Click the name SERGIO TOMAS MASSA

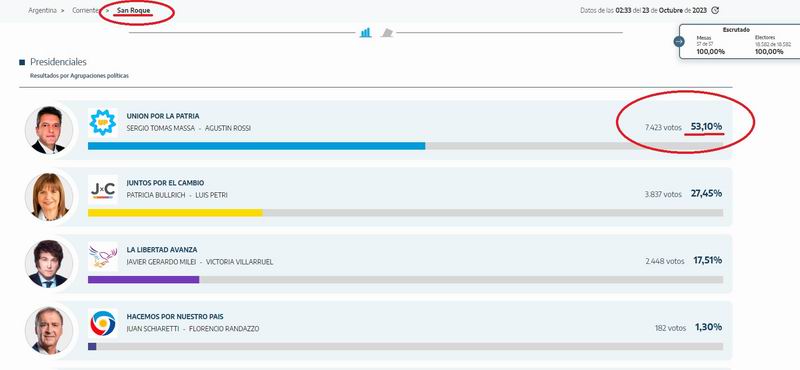point(161,128)
